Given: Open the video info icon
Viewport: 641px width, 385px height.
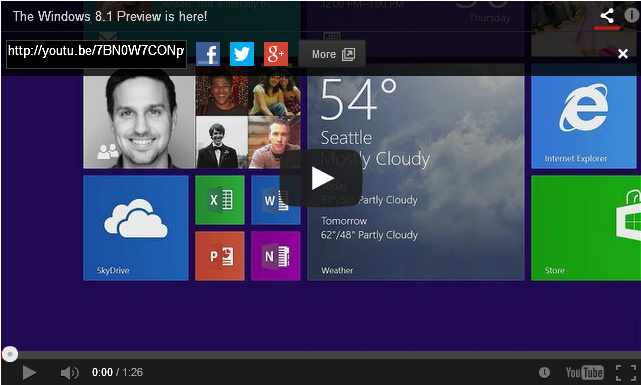Looking at the screenshot, I should coord(632,16).
